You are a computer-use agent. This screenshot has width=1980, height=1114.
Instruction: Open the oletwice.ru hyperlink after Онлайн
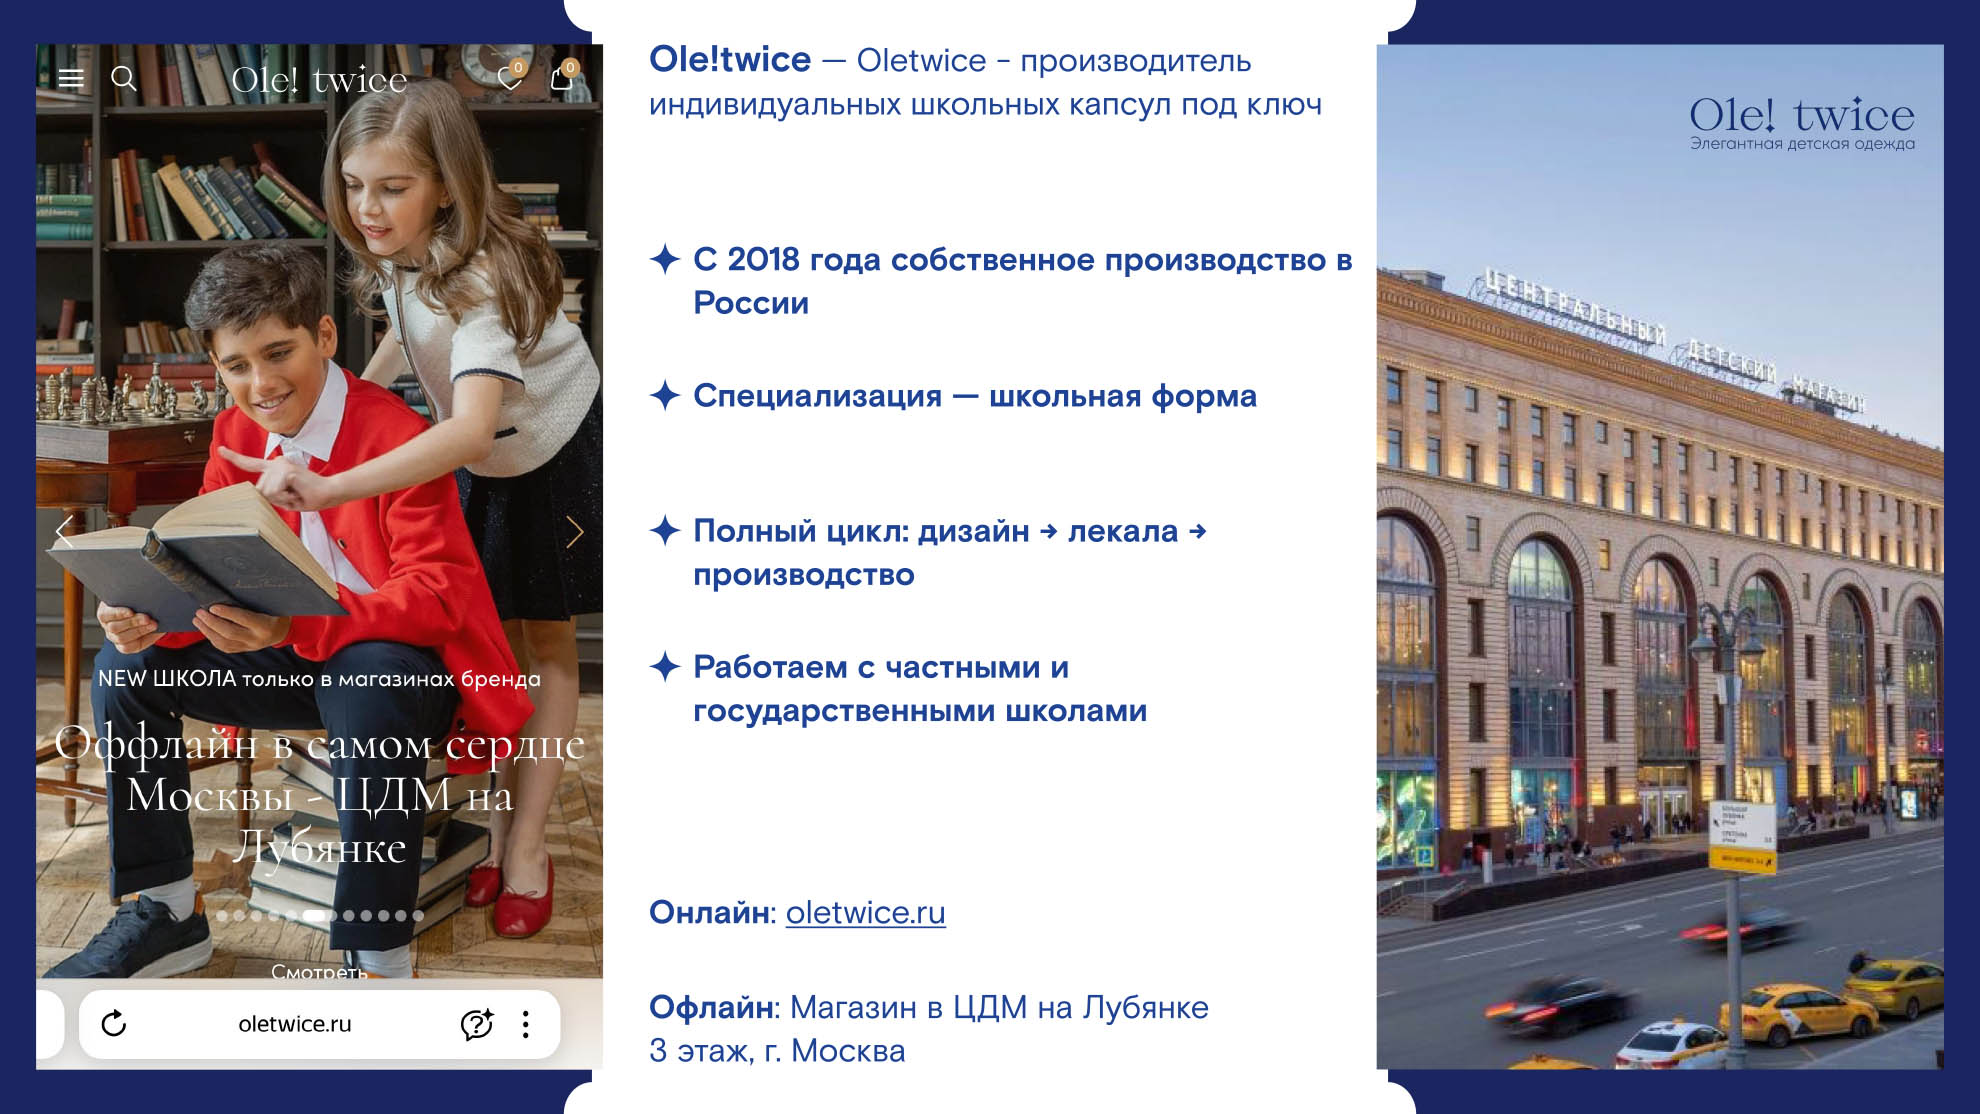(865, 912)
